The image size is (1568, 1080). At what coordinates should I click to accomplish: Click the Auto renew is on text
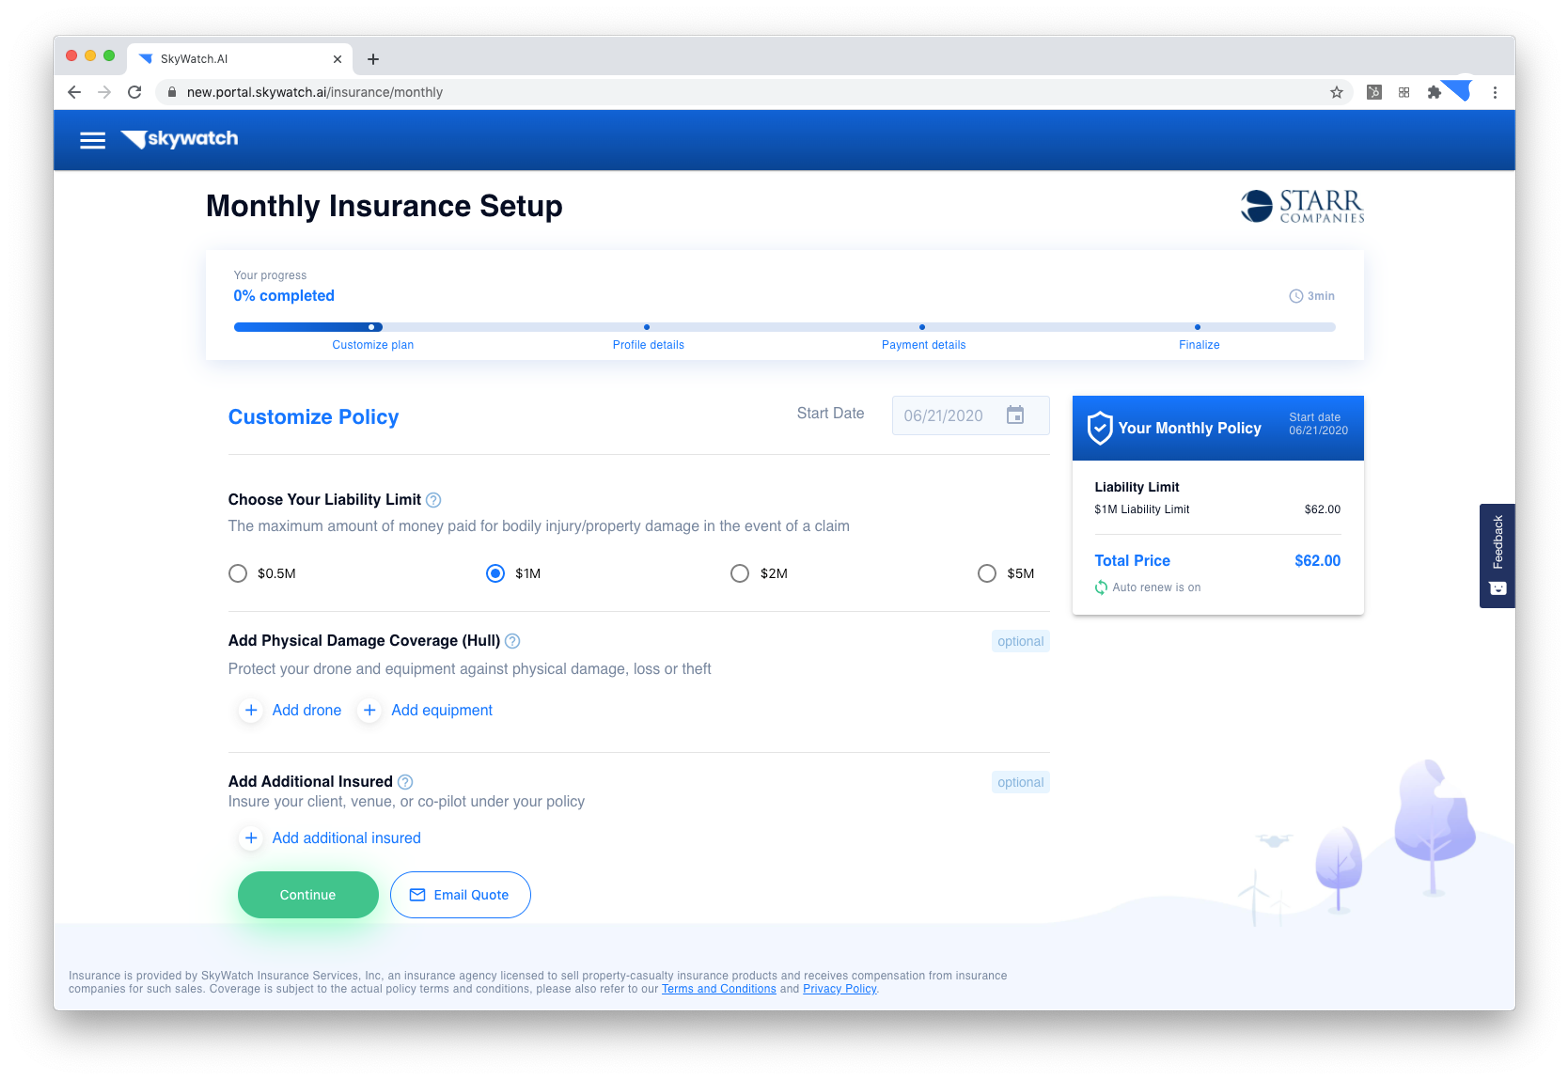1156,587
